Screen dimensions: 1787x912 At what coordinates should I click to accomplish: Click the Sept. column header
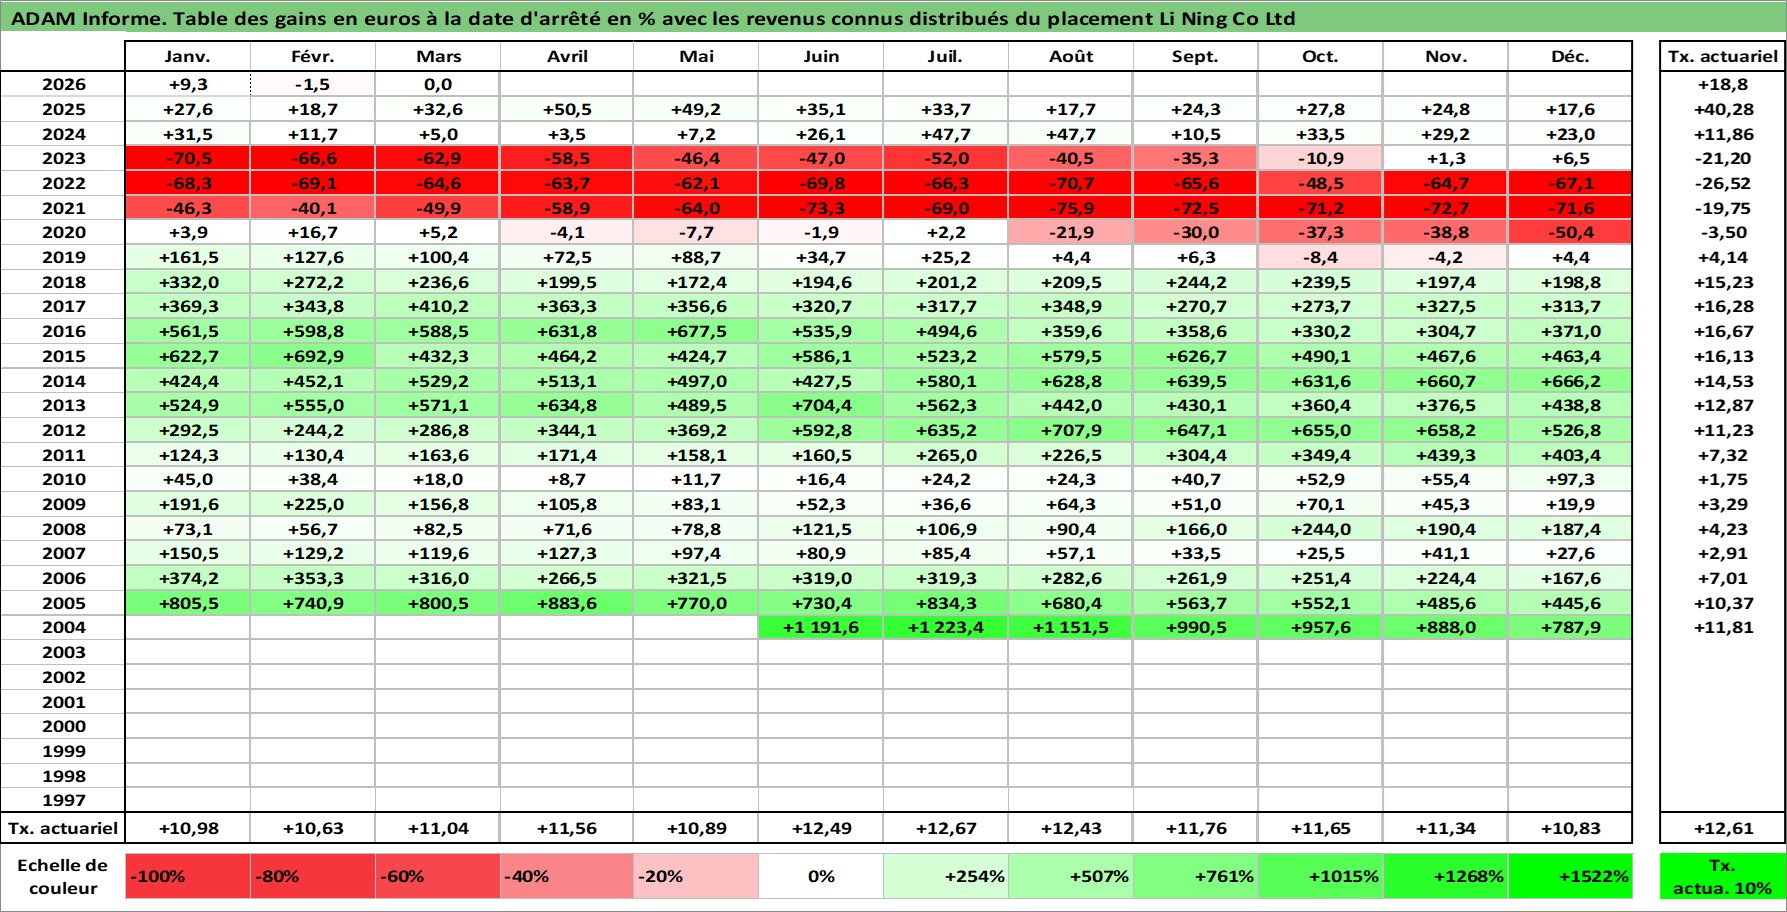(x=1196, y=56)
